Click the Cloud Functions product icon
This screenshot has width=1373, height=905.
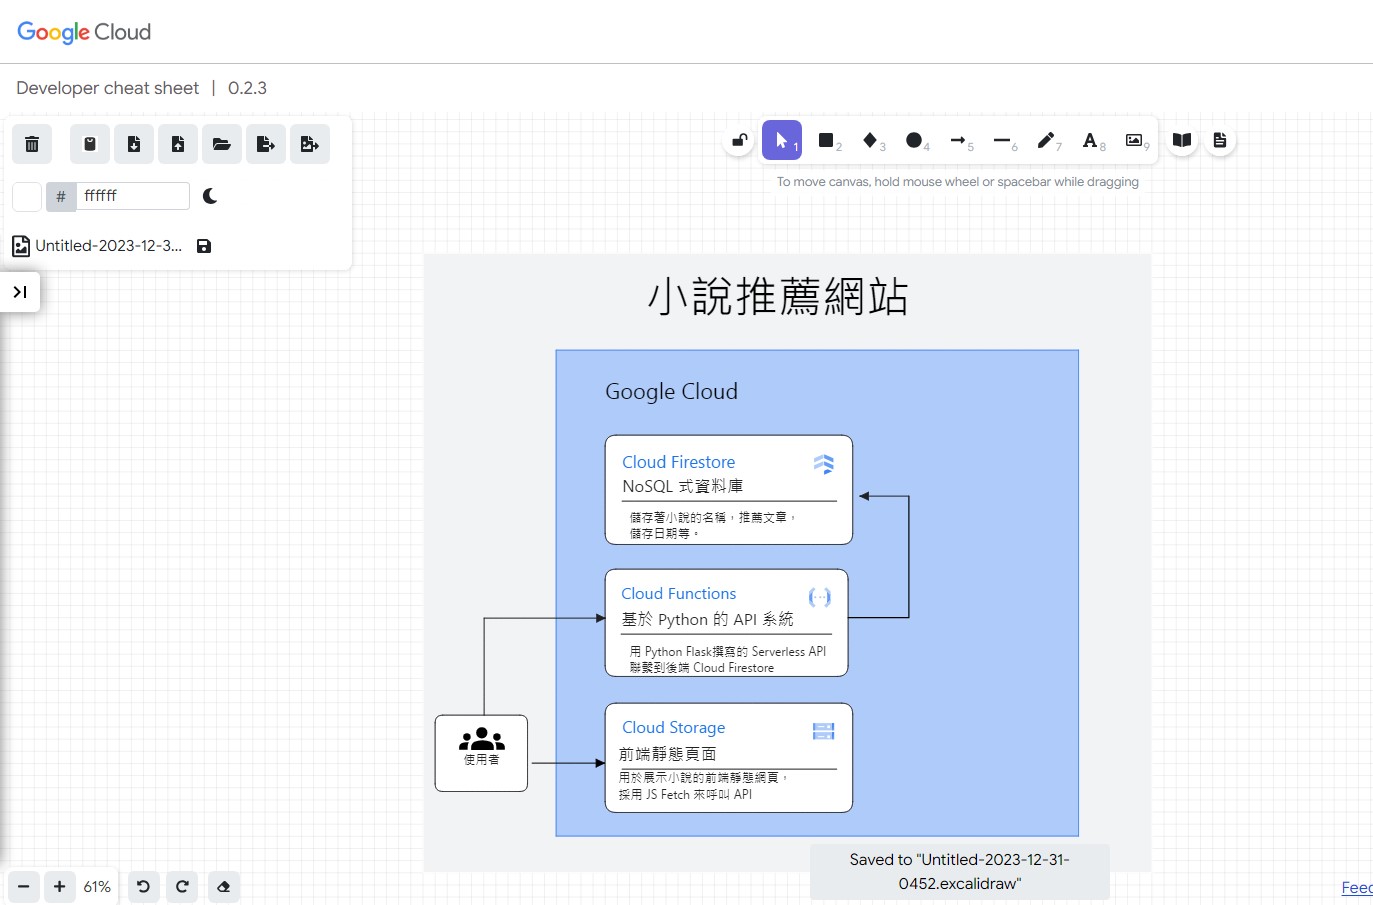click(x=820, y=597)
